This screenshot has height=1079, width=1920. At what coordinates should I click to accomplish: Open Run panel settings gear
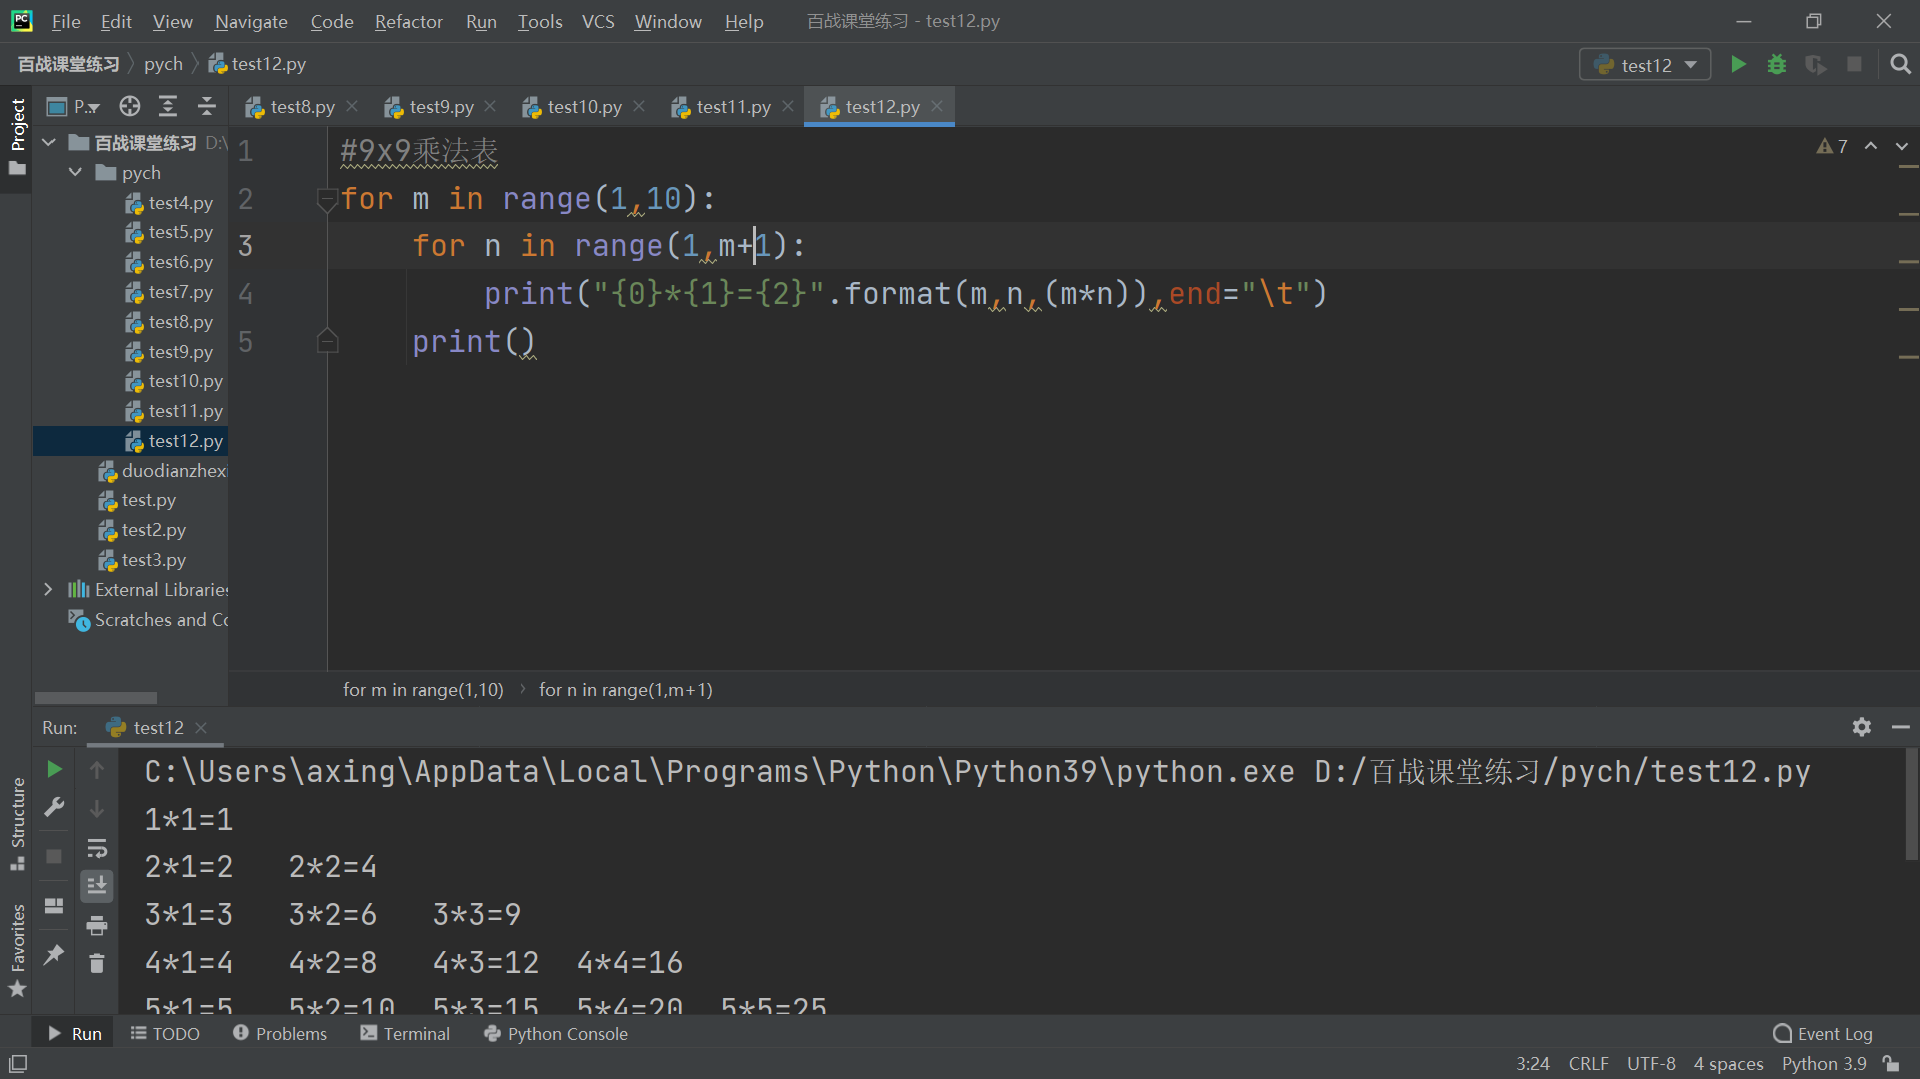click(1861, 728)
